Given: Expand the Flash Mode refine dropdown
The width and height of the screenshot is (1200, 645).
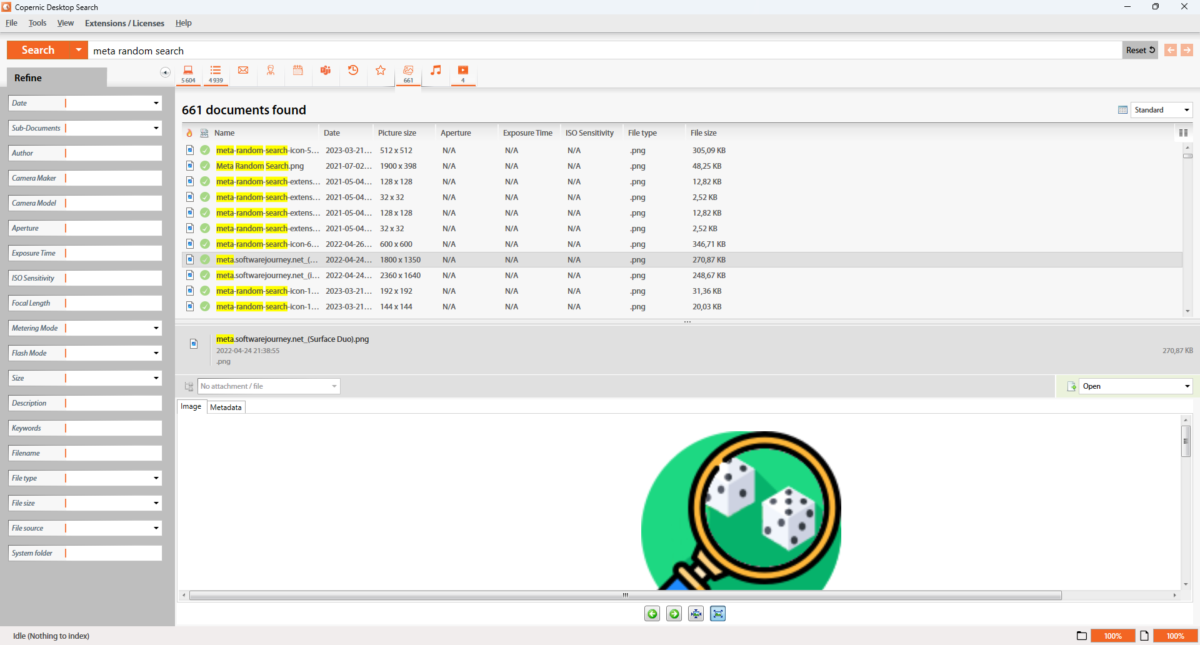Looking at the screenshot, I should point(156,352).
